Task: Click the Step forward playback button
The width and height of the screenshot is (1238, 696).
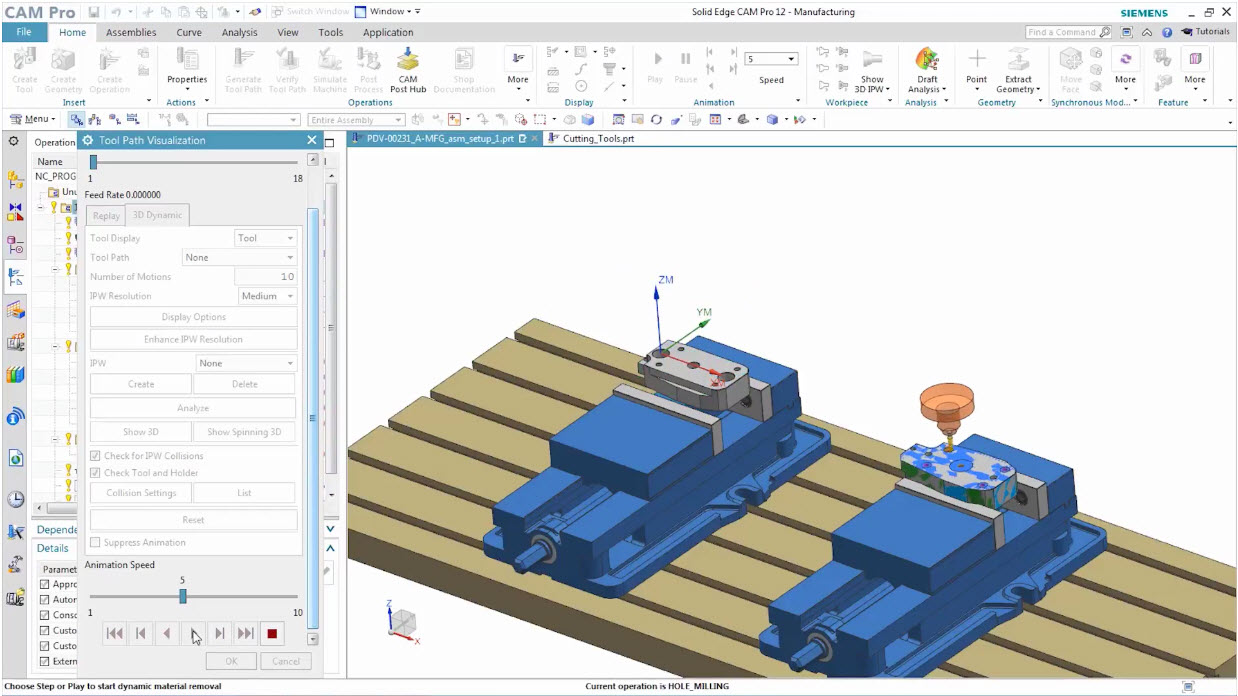Action: (220, 633)
